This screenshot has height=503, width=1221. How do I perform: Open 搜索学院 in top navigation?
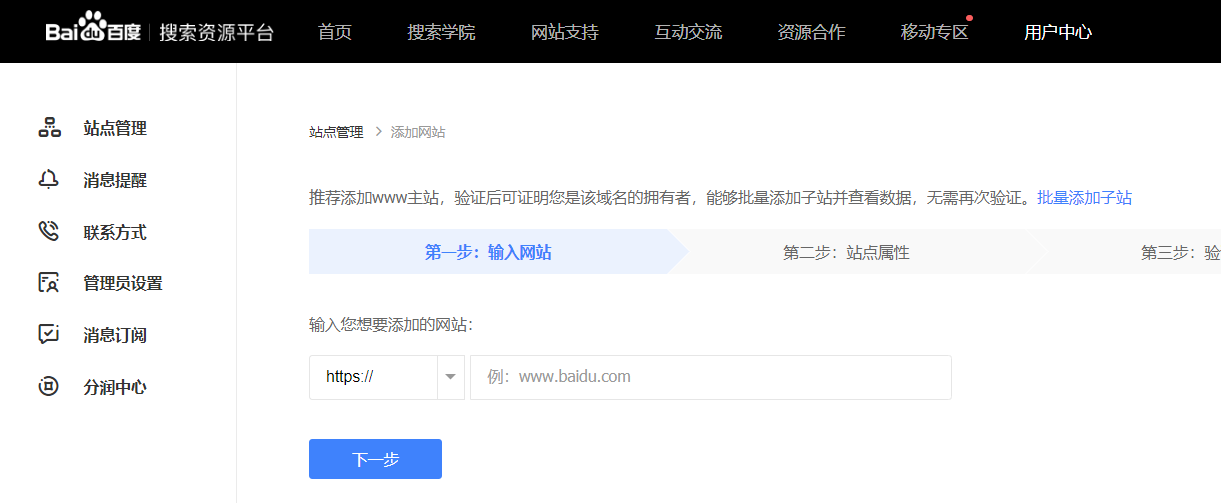(x=441, y=32)
